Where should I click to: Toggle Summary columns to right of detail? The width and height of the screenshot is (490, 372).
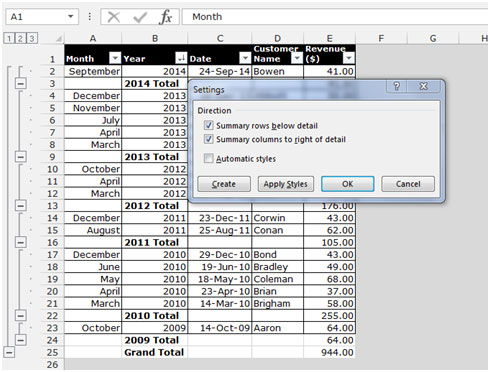coord(208,139)
